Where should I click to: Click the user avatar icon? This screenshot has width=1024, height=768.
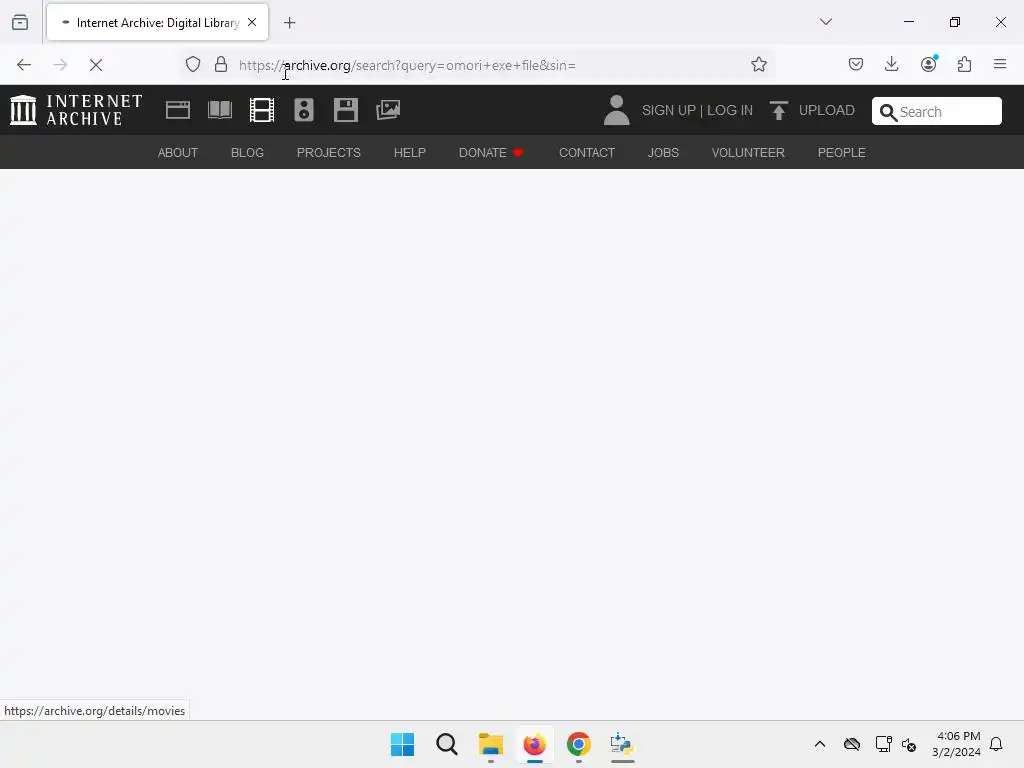[x=616, y=110]
